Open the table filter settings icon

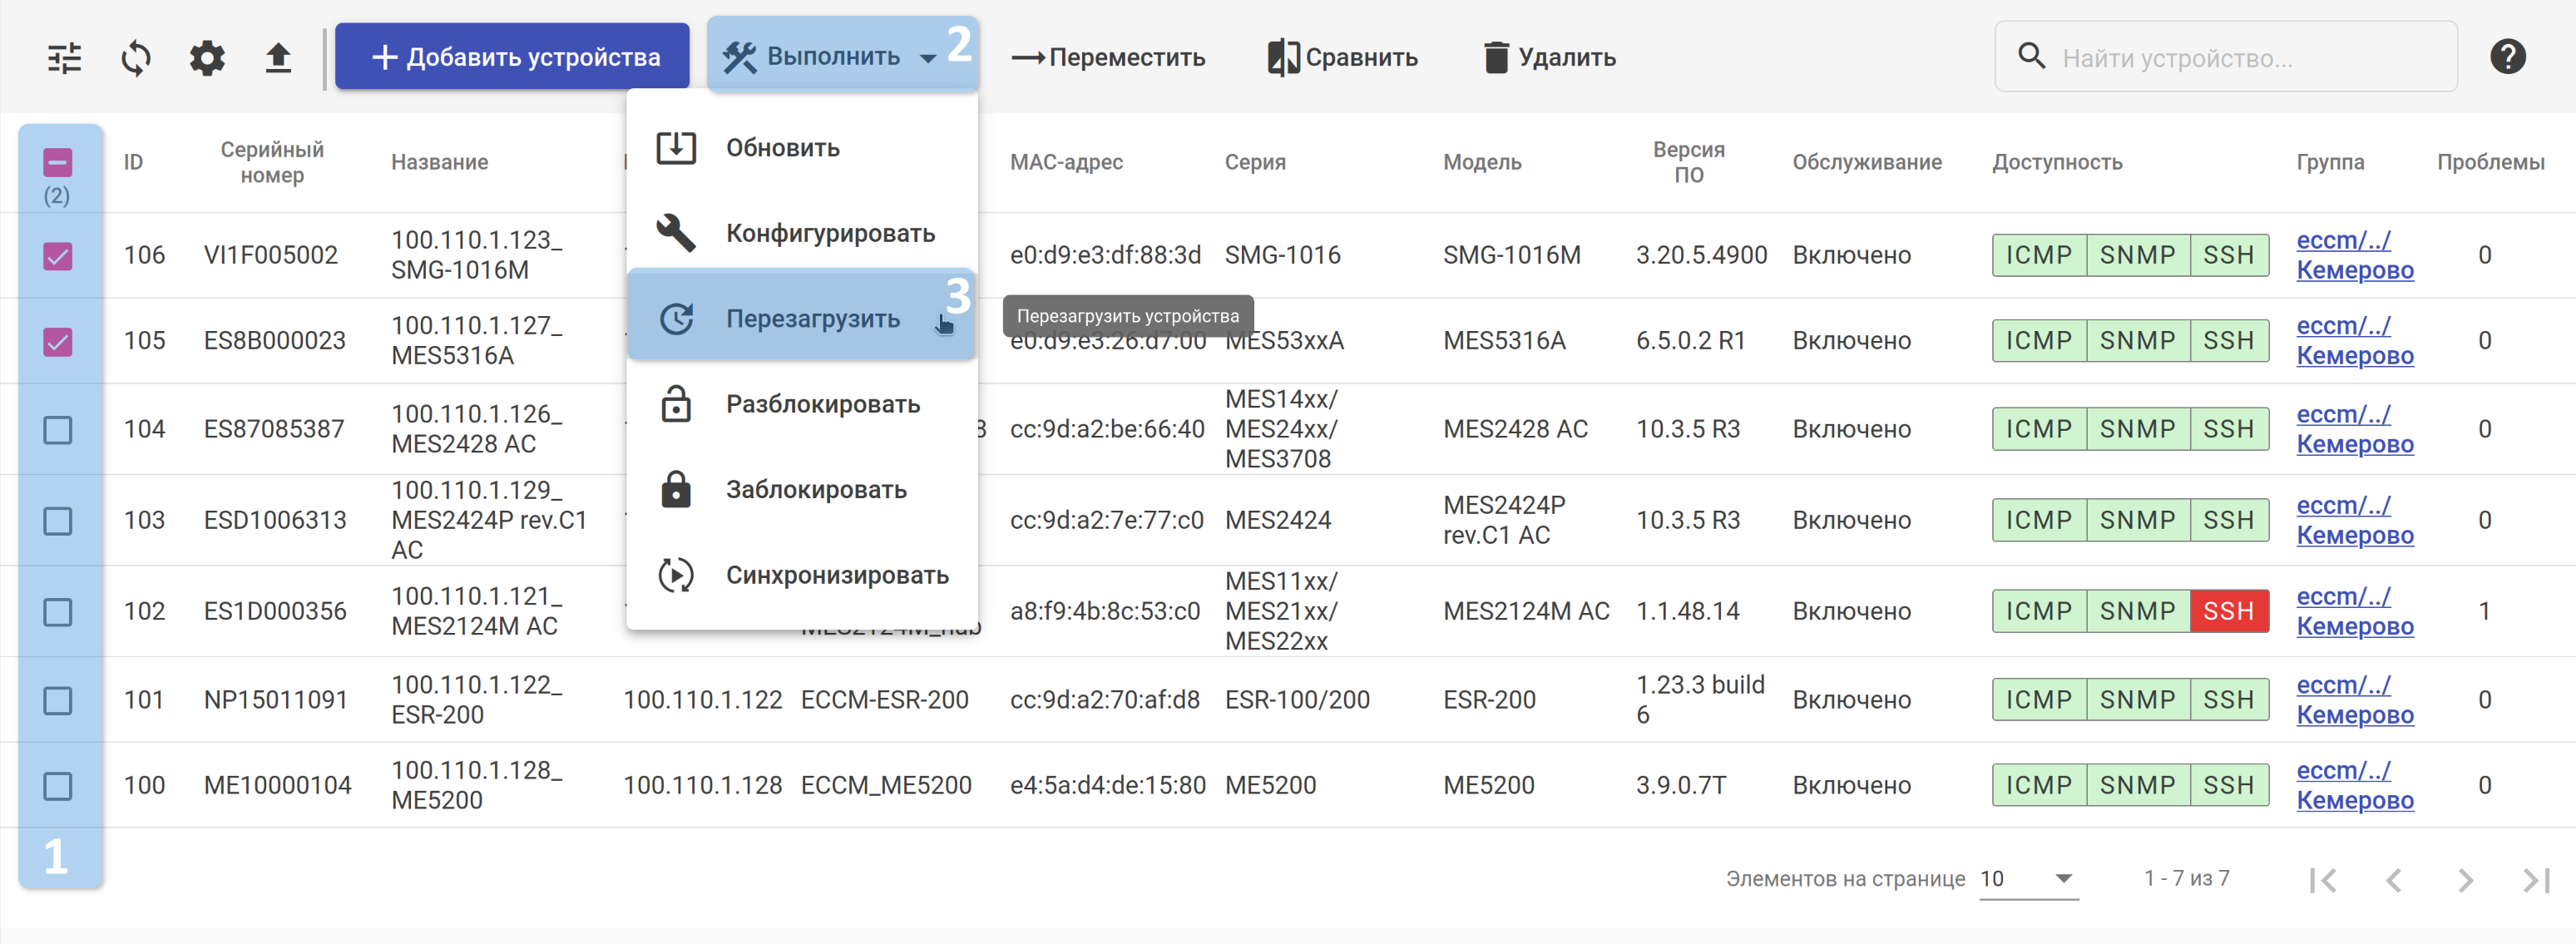coord(65,58)
